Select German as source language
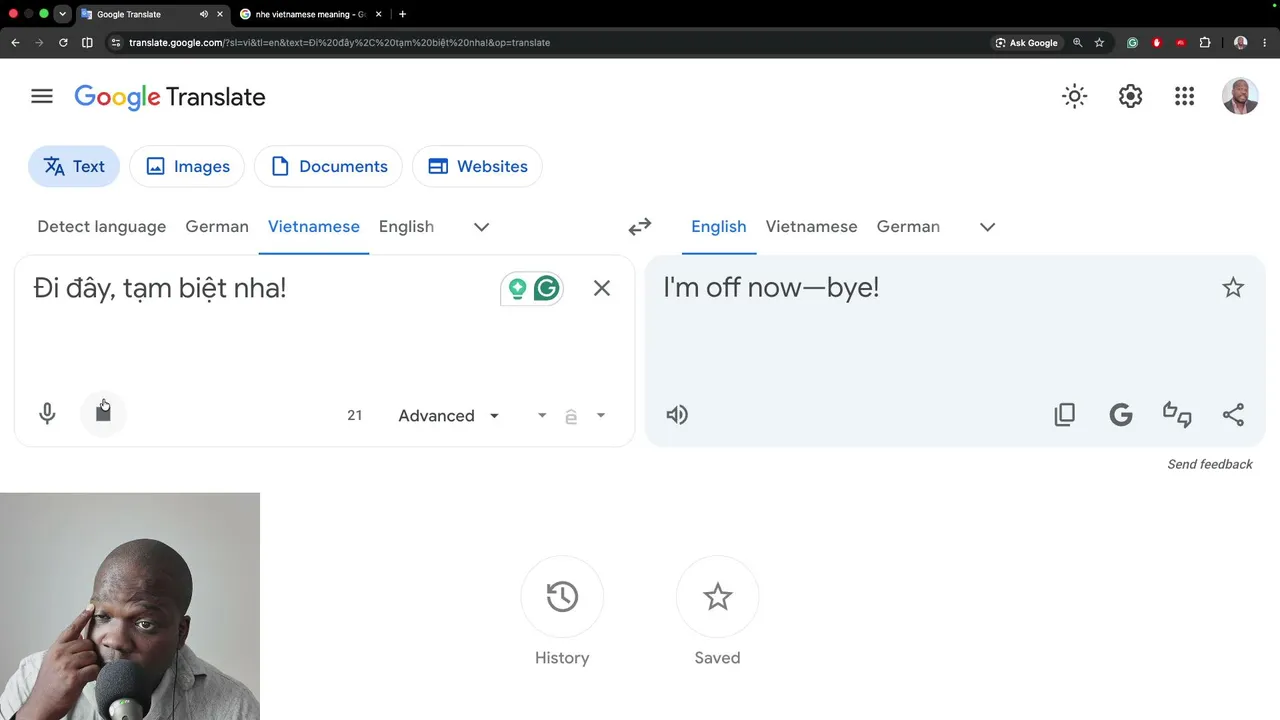1280x720 pixels. click(x=217, y=226)
